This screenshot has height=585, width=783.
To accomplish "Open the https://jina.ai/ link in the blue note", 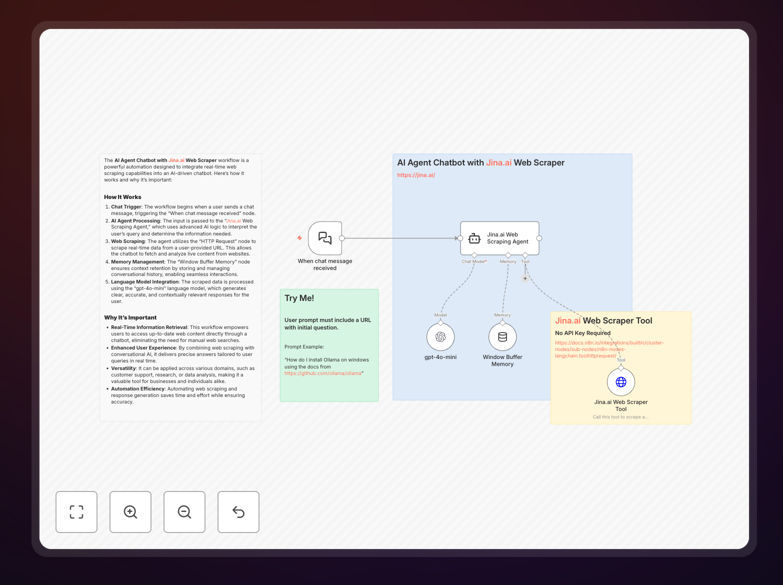I will tap(416, 175).
